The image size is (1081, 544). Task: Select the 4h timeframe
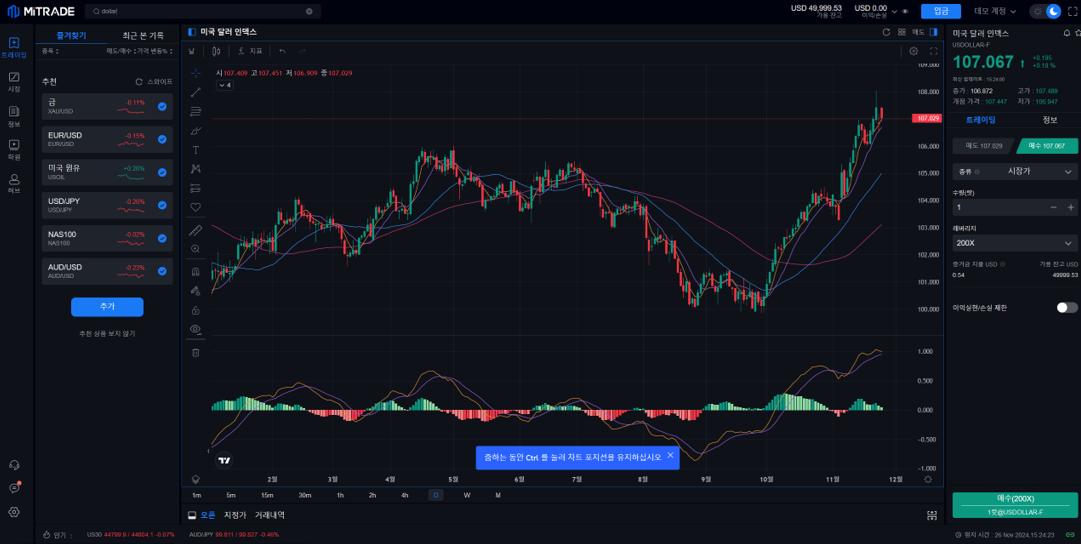pyautogui.click(x=404, y=495)
